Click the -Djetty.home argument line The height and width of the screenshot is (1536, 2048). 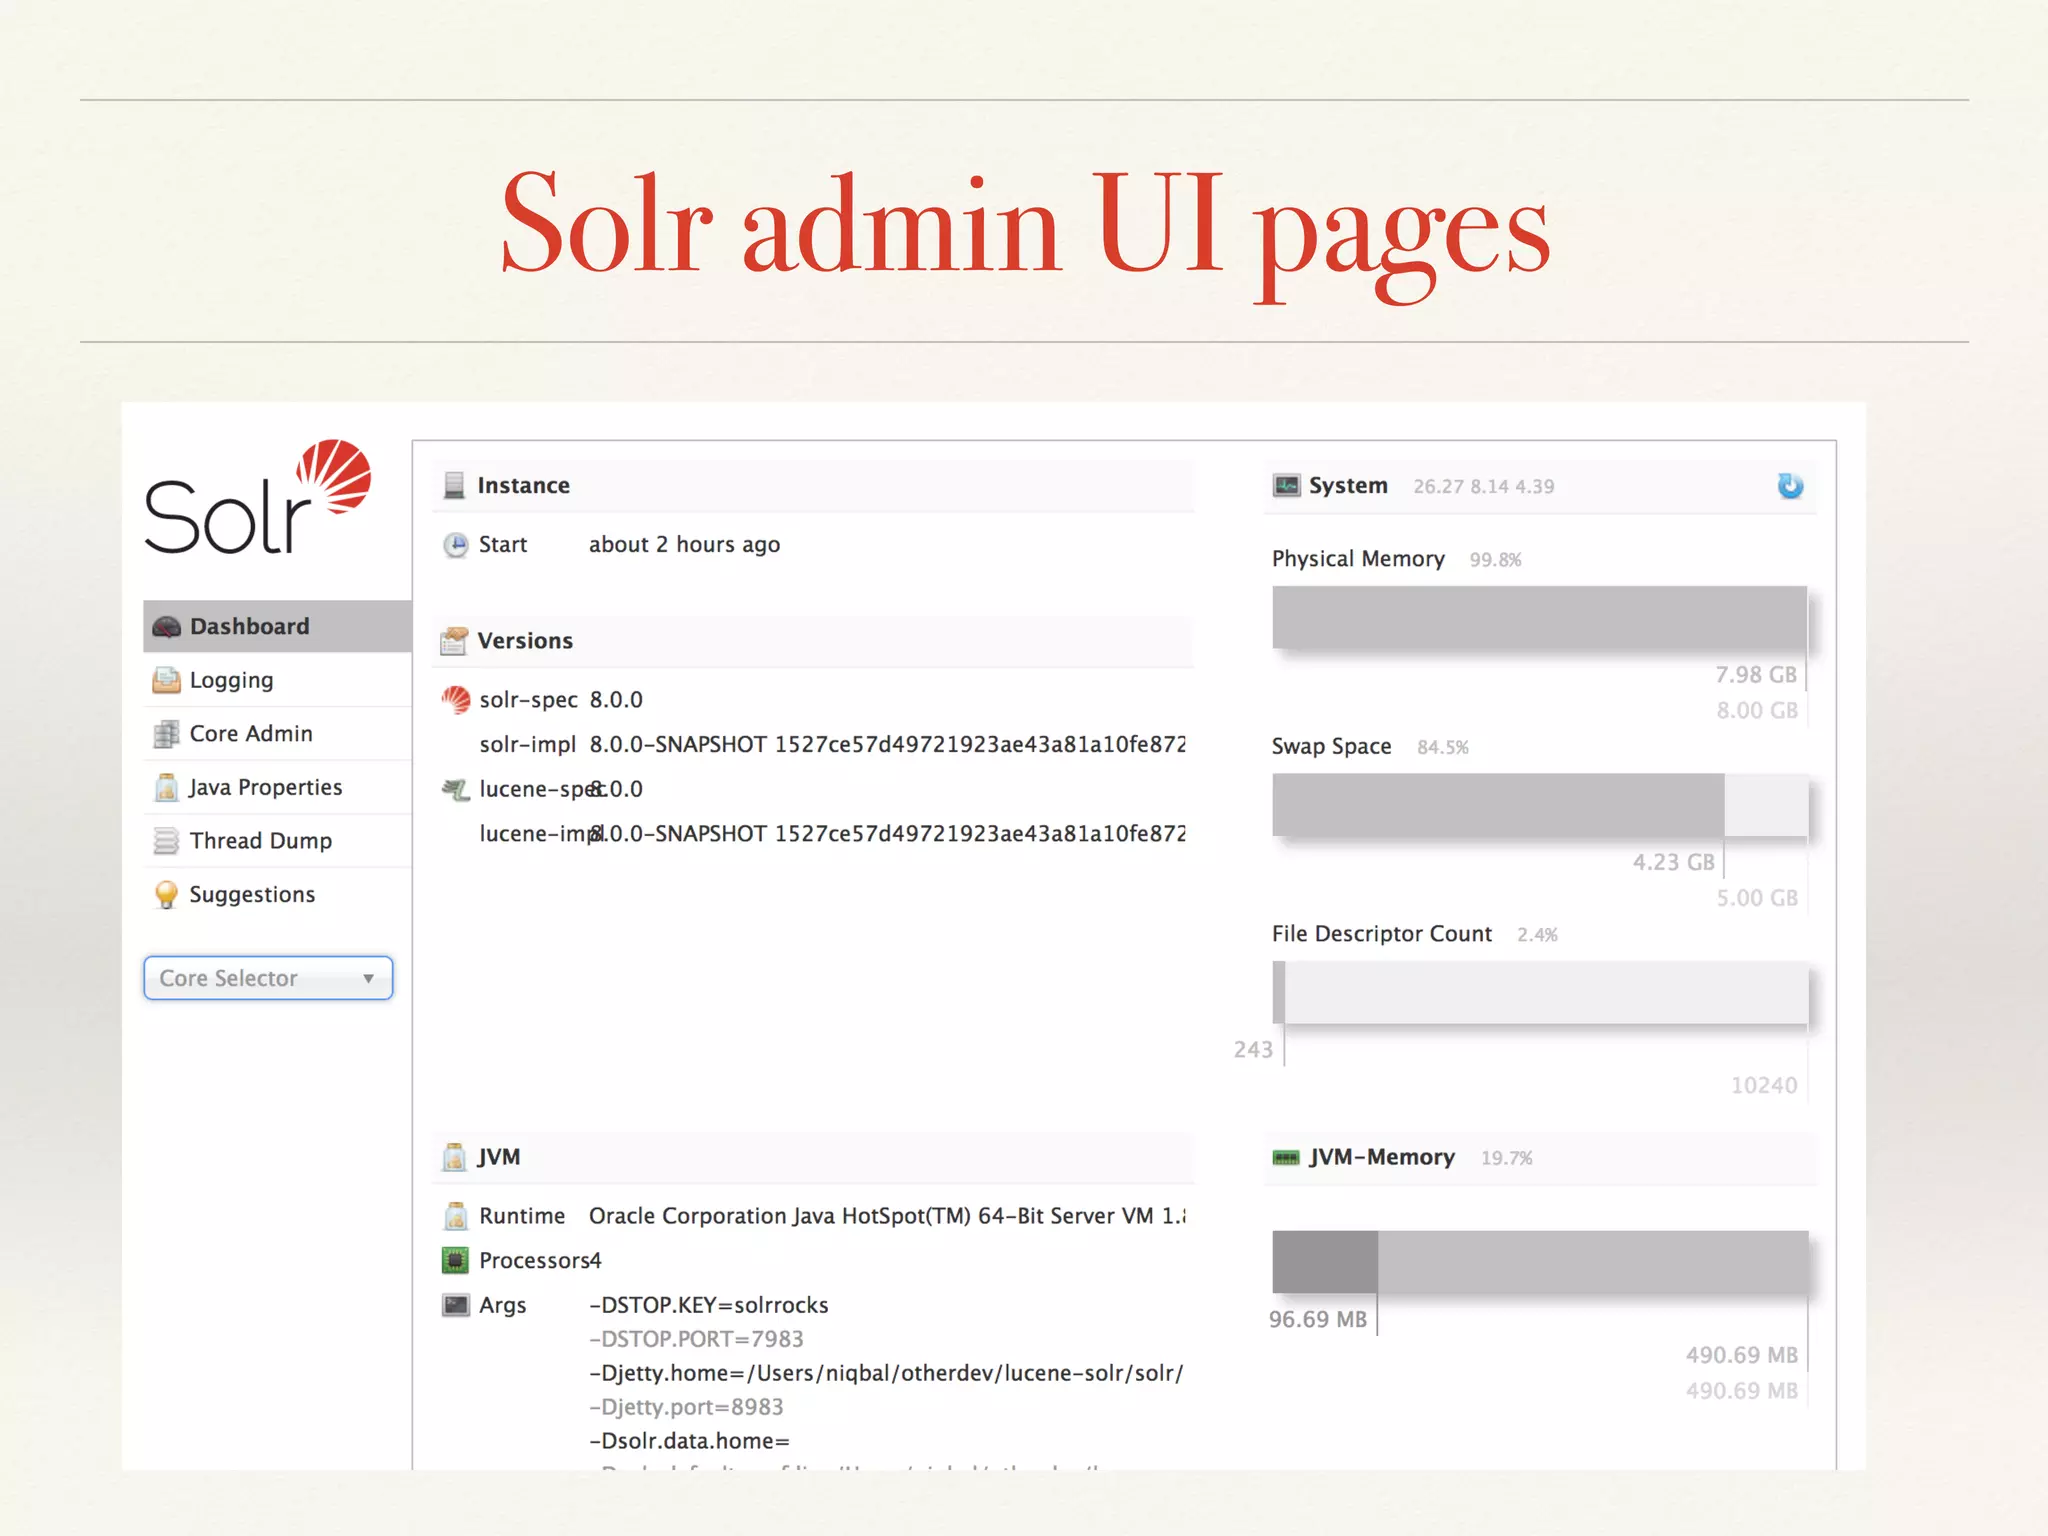coord(886,1373)
